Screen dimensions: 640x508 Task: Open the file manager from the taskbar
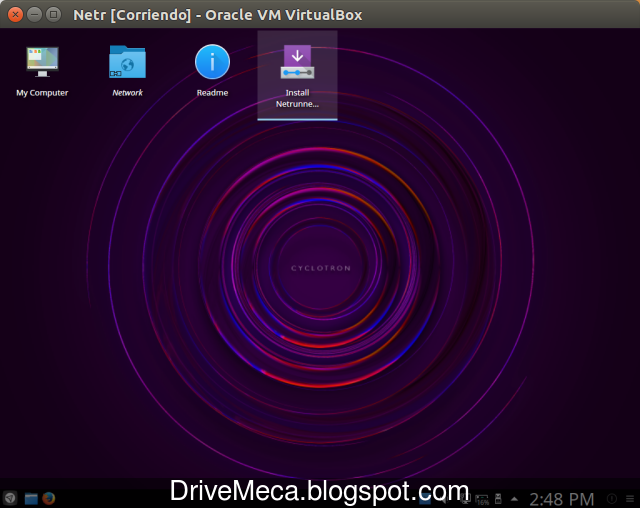pyautogui.click(x=31, y=499)
